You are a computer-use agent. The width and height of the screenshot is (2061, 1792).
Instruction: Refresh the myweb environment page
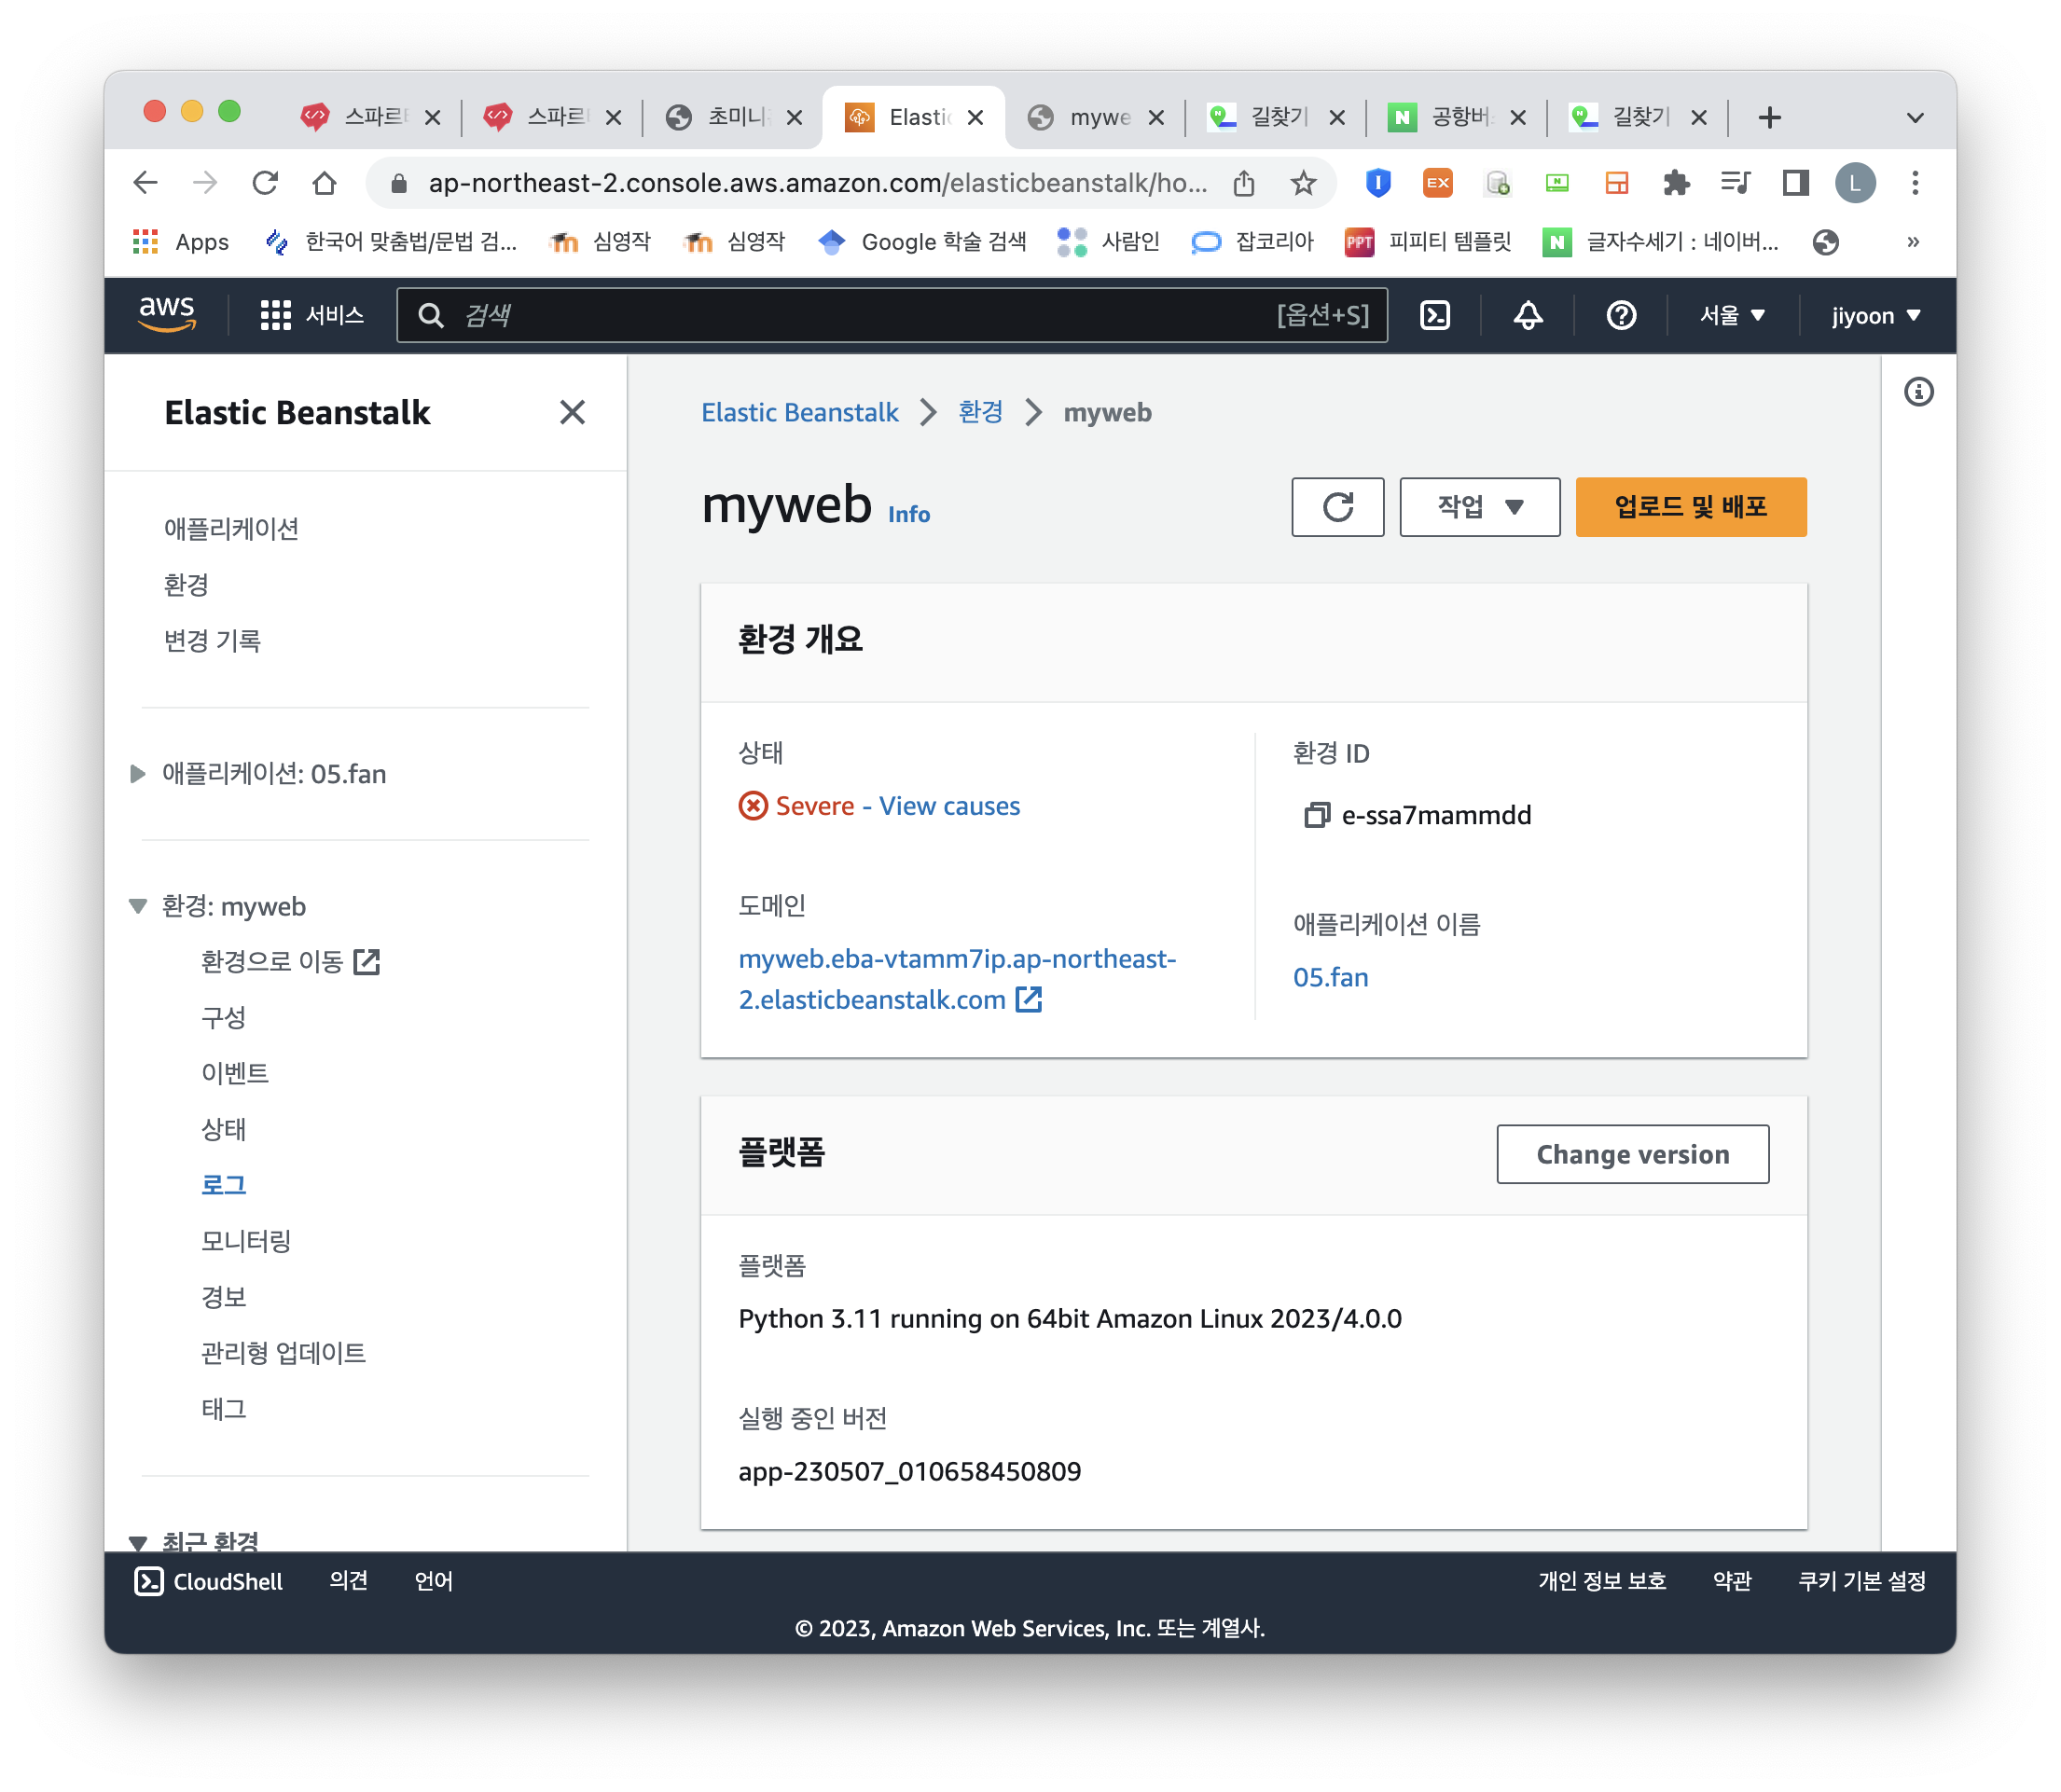[x=1337, y=507]
